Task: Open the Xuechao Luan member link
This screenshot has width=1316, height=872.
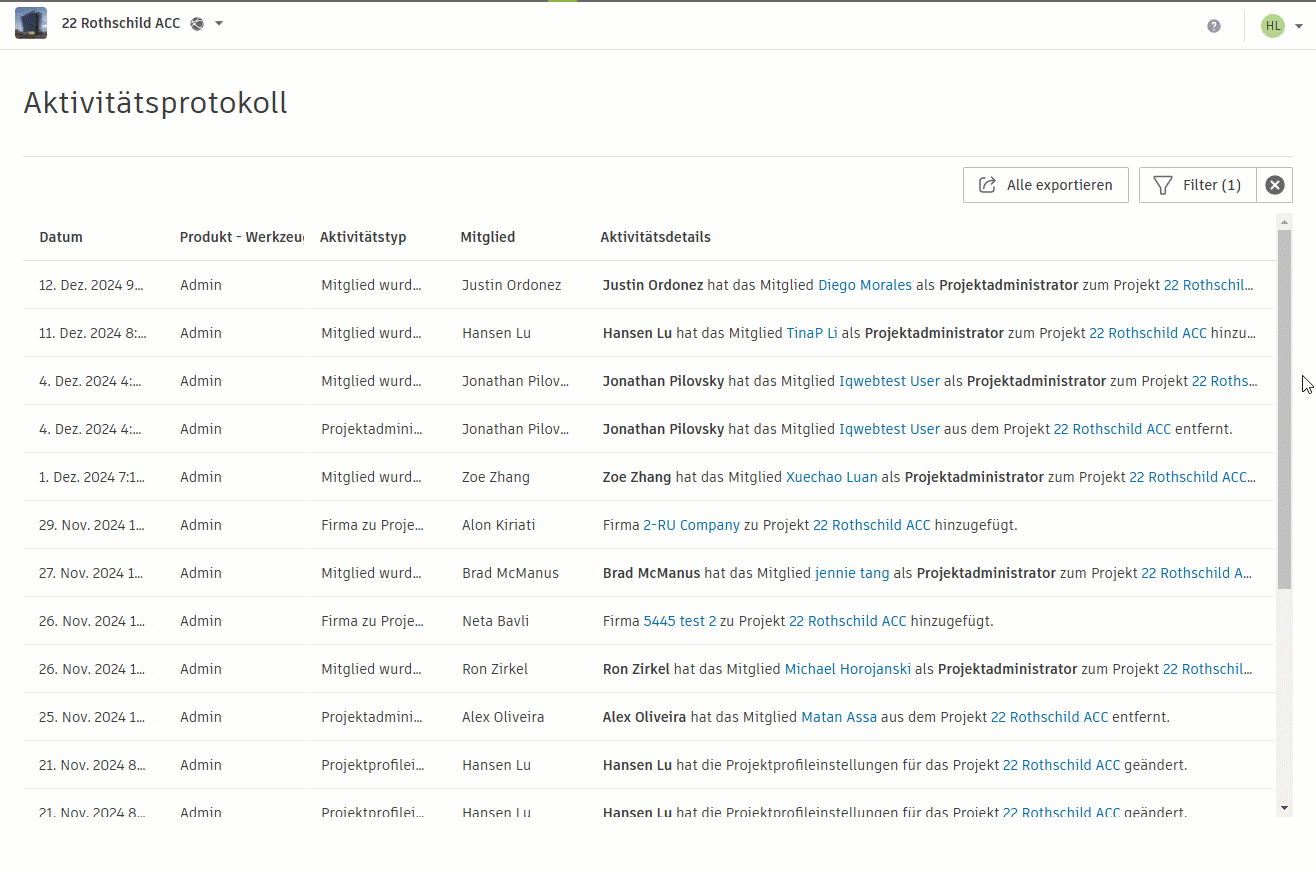Action: (831, 477)
